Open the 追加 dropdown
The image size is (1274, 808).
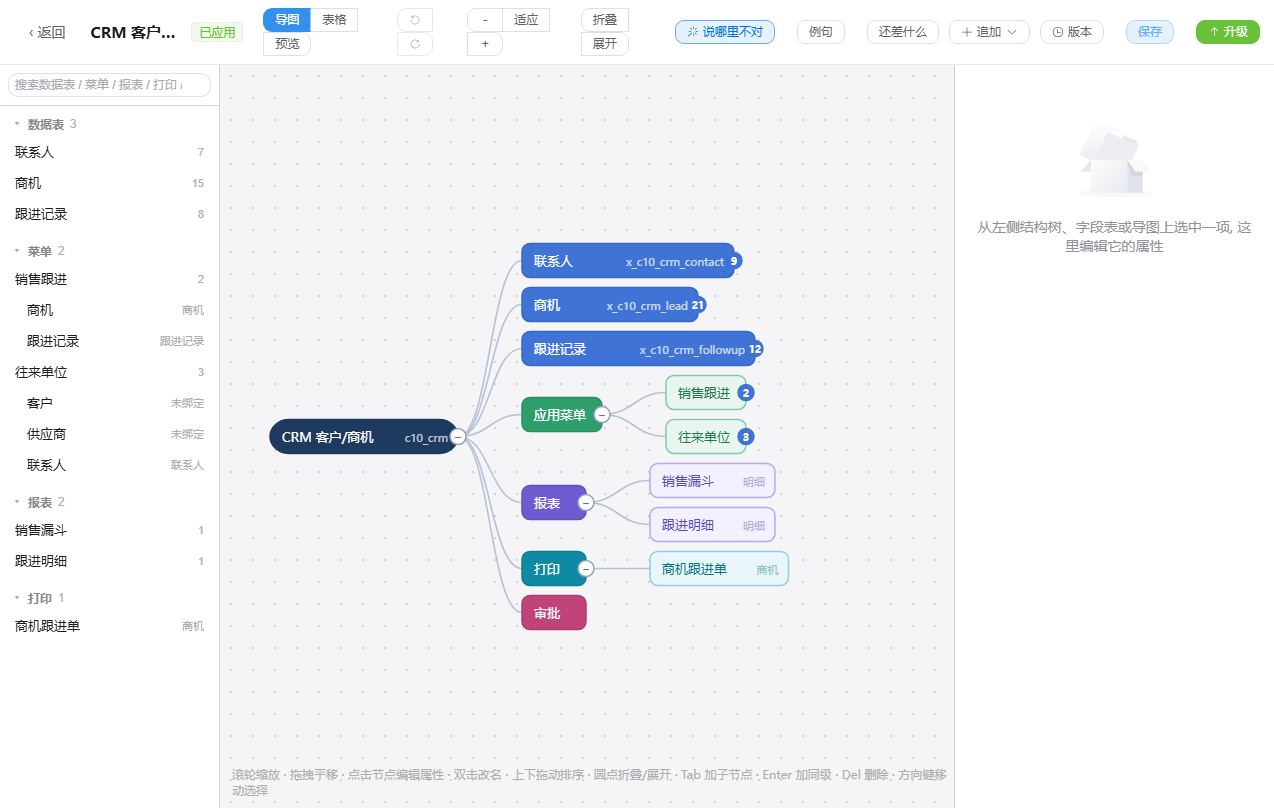989,32
